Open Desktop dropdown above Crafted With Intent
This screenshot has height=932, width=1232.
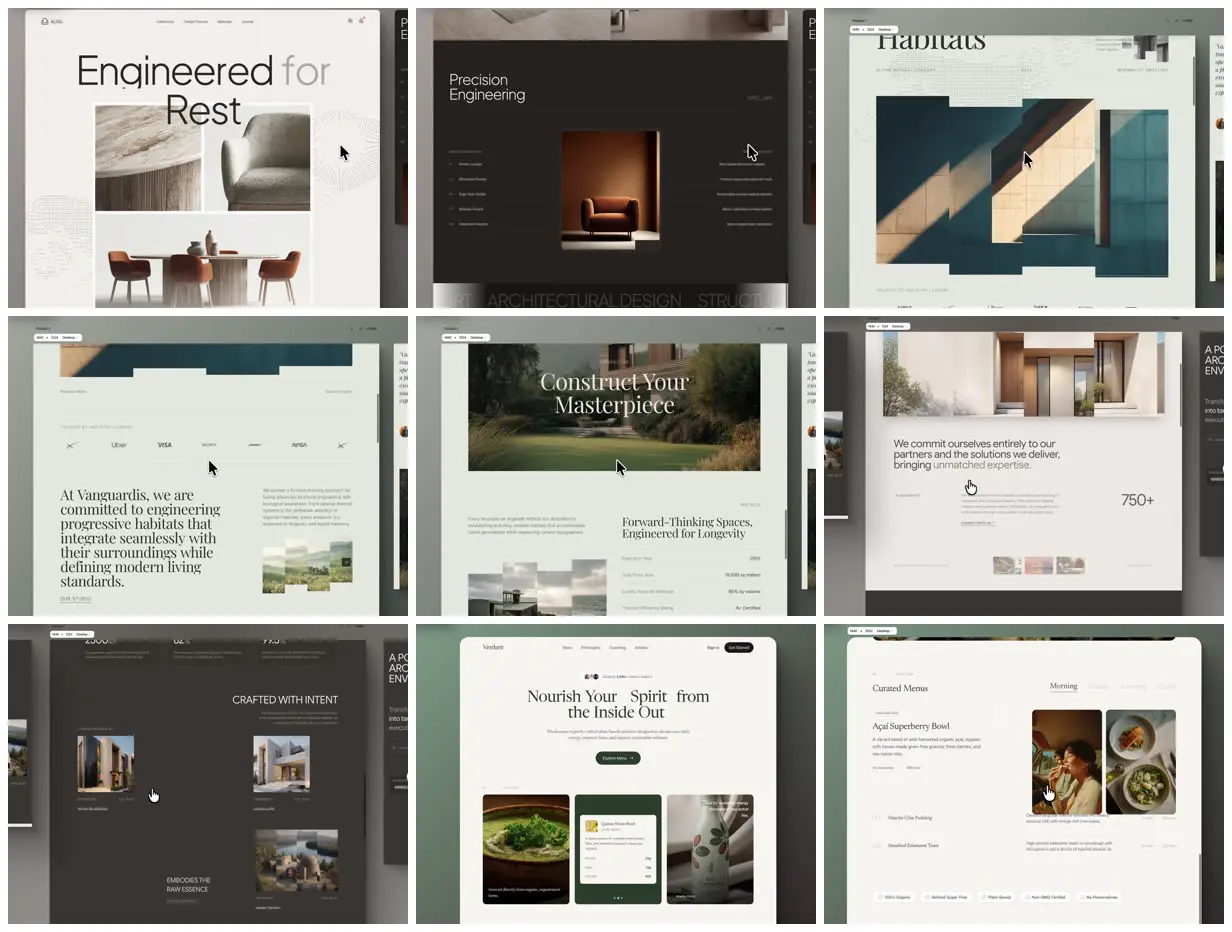click(83, 634)
